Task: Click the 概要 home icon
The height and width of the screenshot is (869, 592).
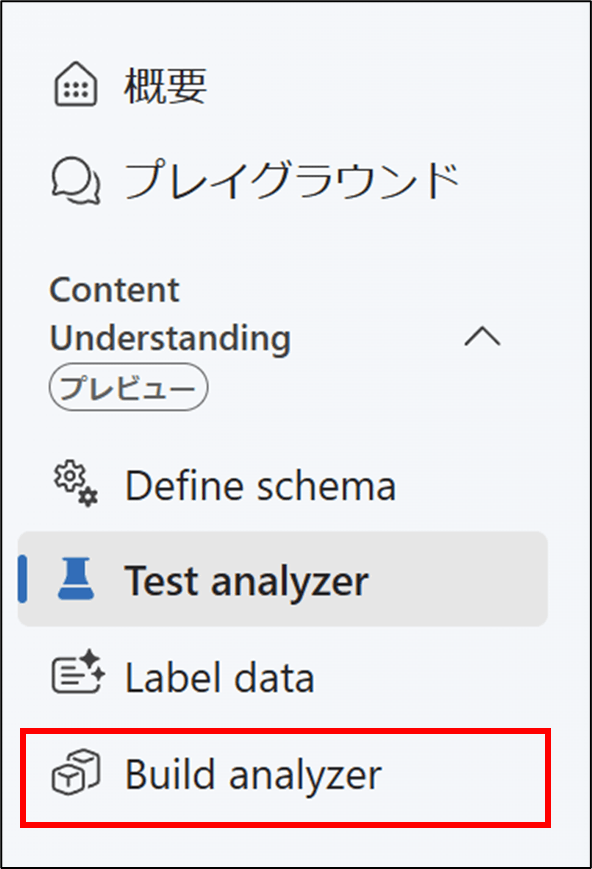Action: tap(76, 85)
